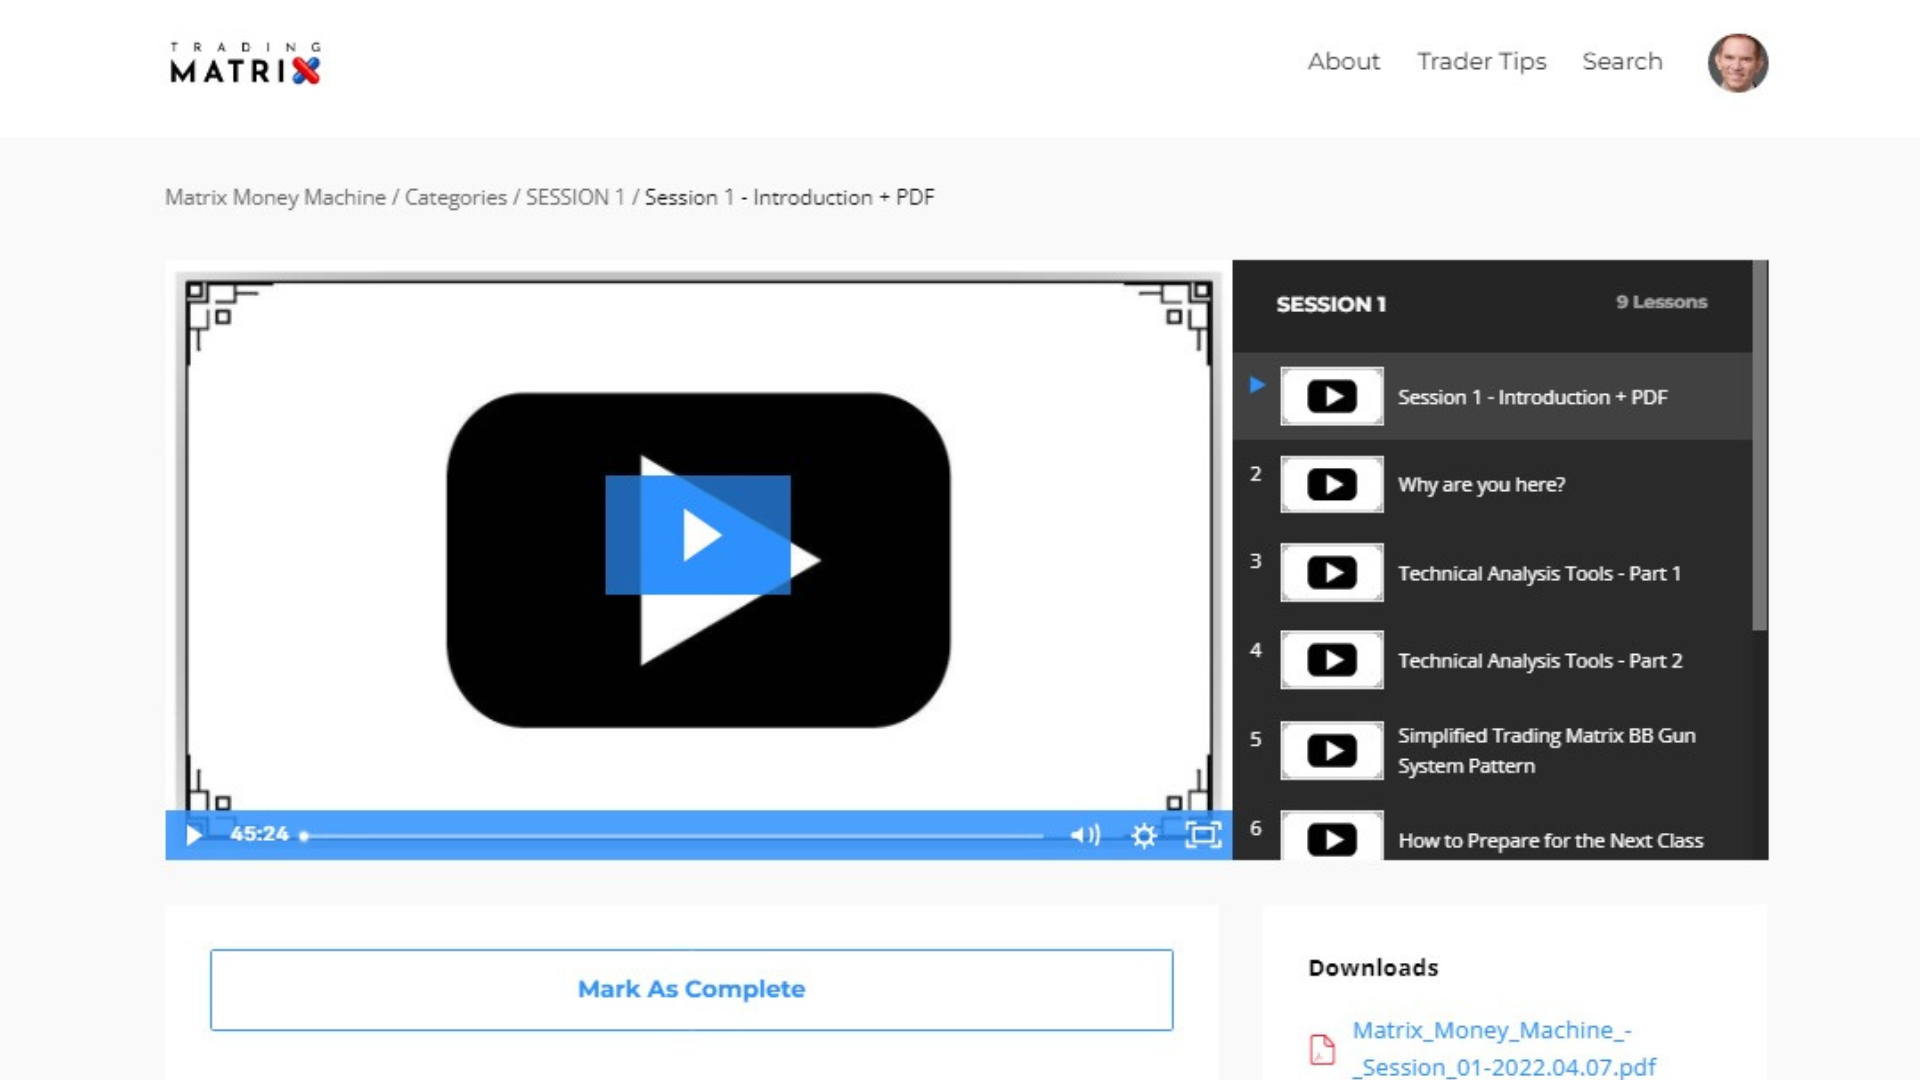Open the Search menu item
Viewport: 1920px width, 1080px height.
(1622, 62)
